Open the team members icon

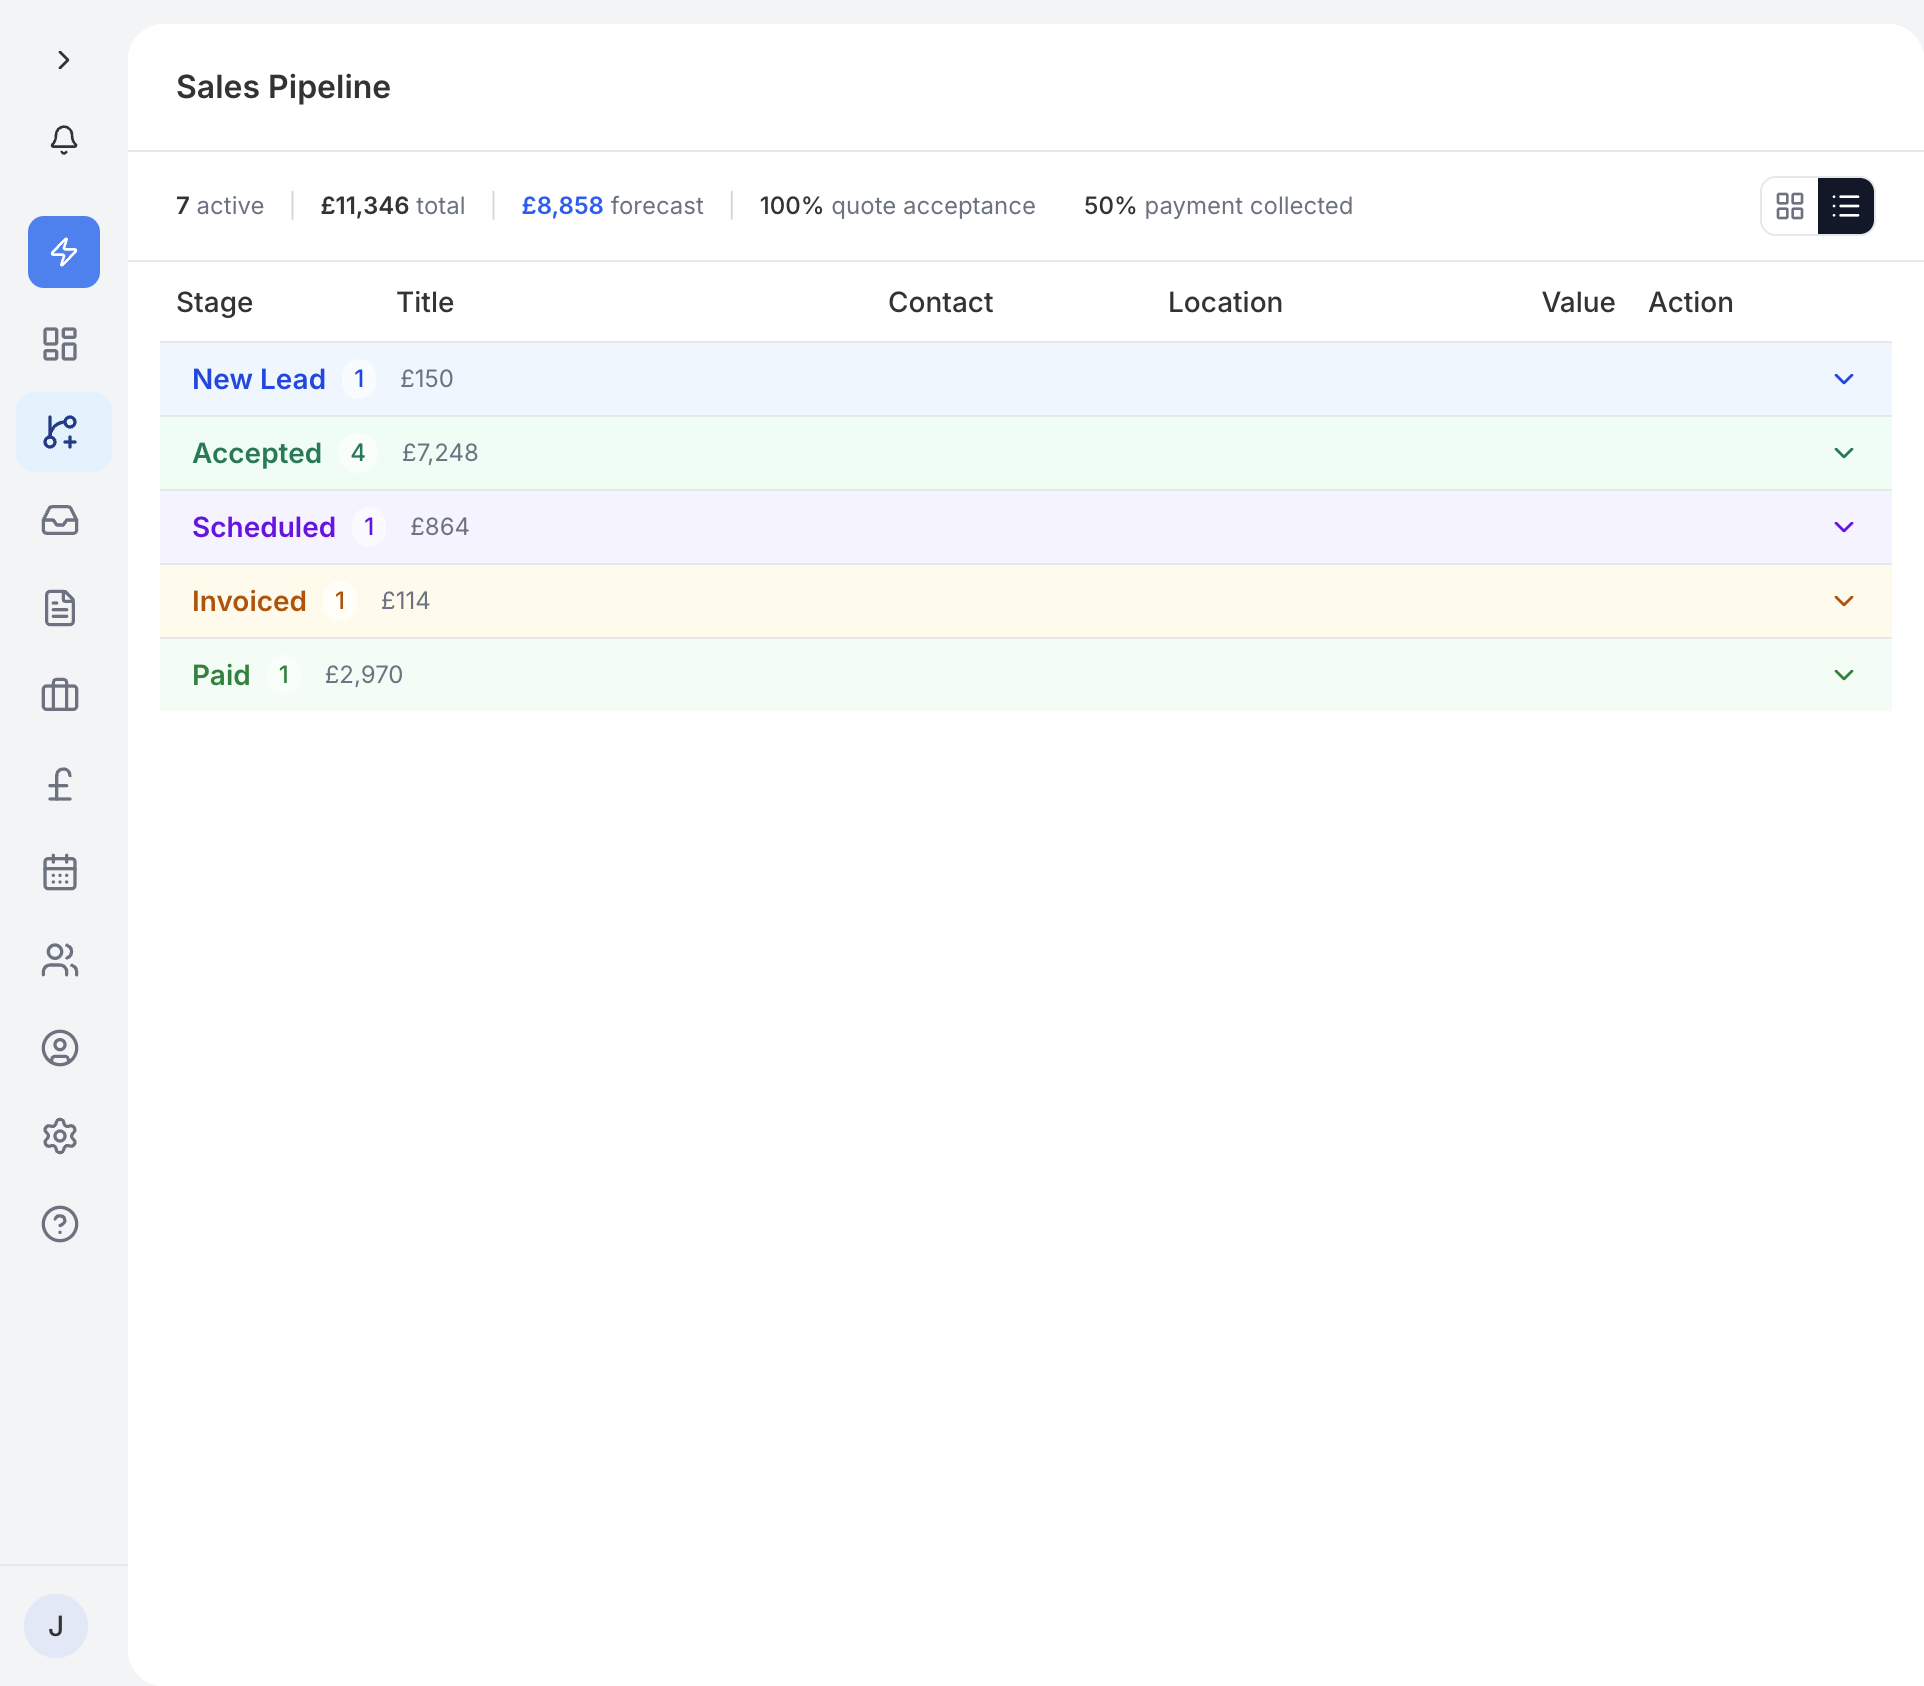pyautogui.click(x=60, y=960)
